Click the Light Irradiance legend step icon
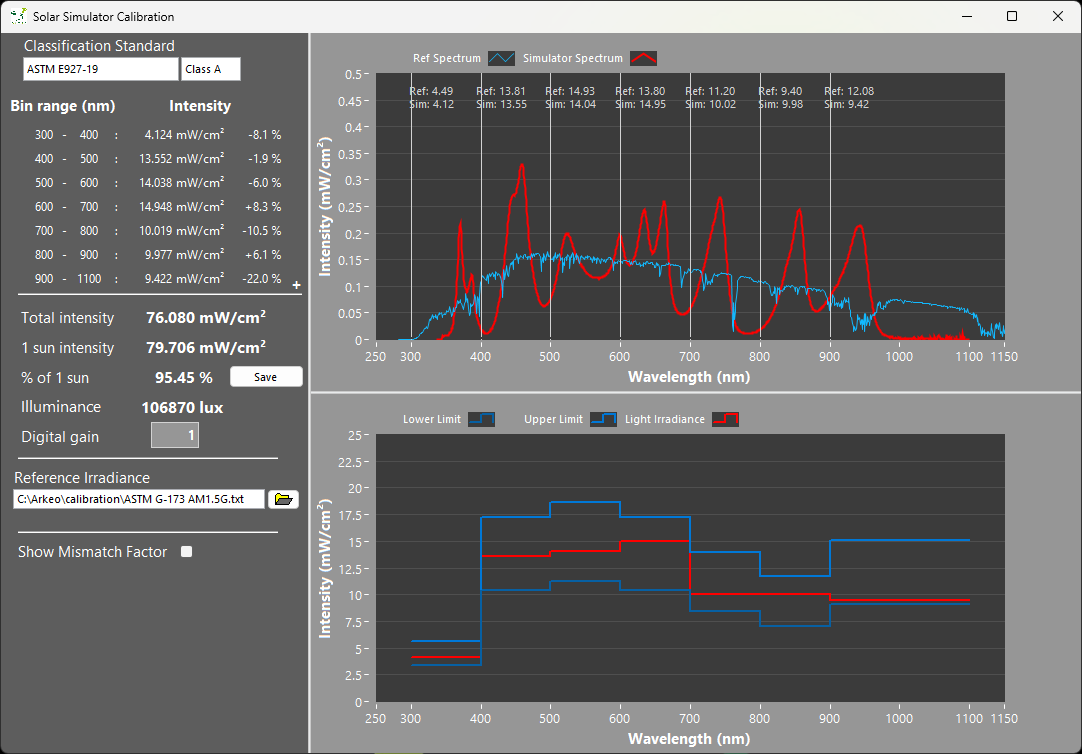 725,420
